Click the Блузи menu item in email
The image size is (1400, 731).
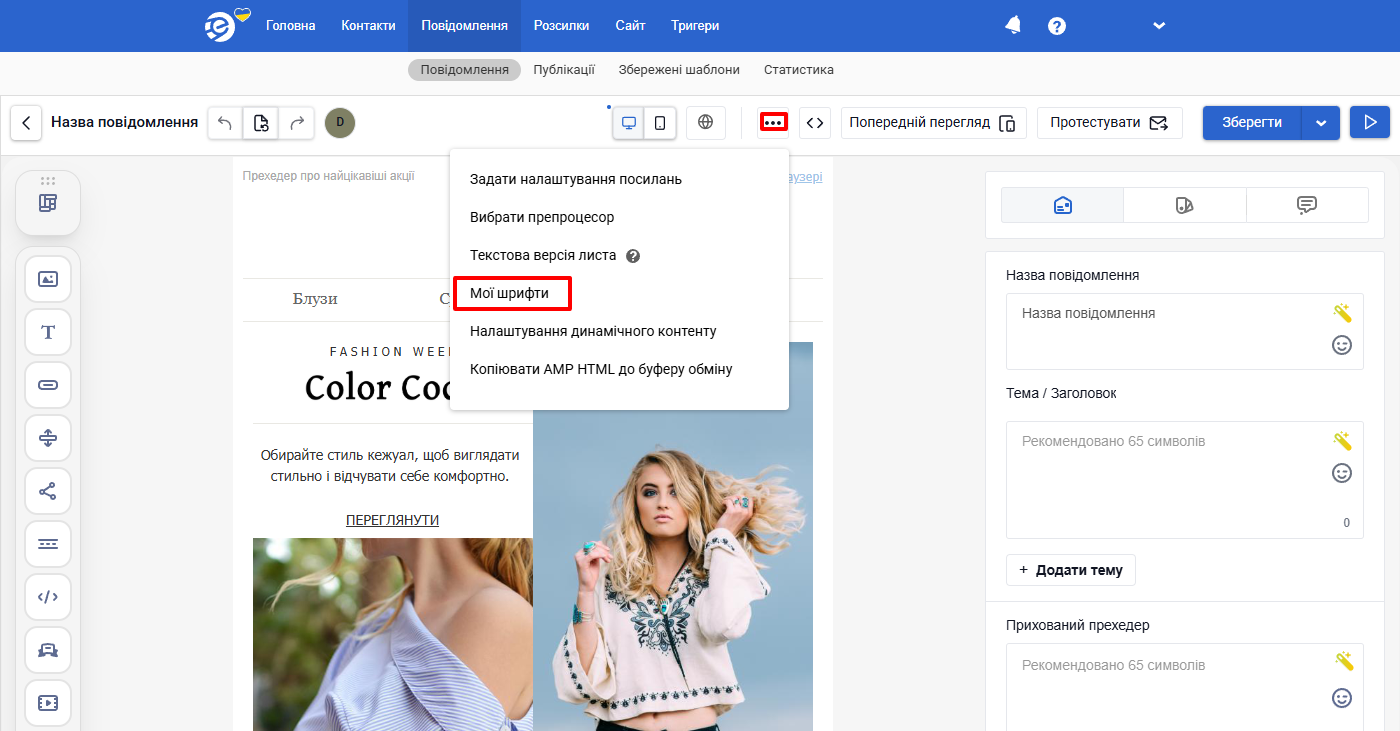click(x=315, y=299)
